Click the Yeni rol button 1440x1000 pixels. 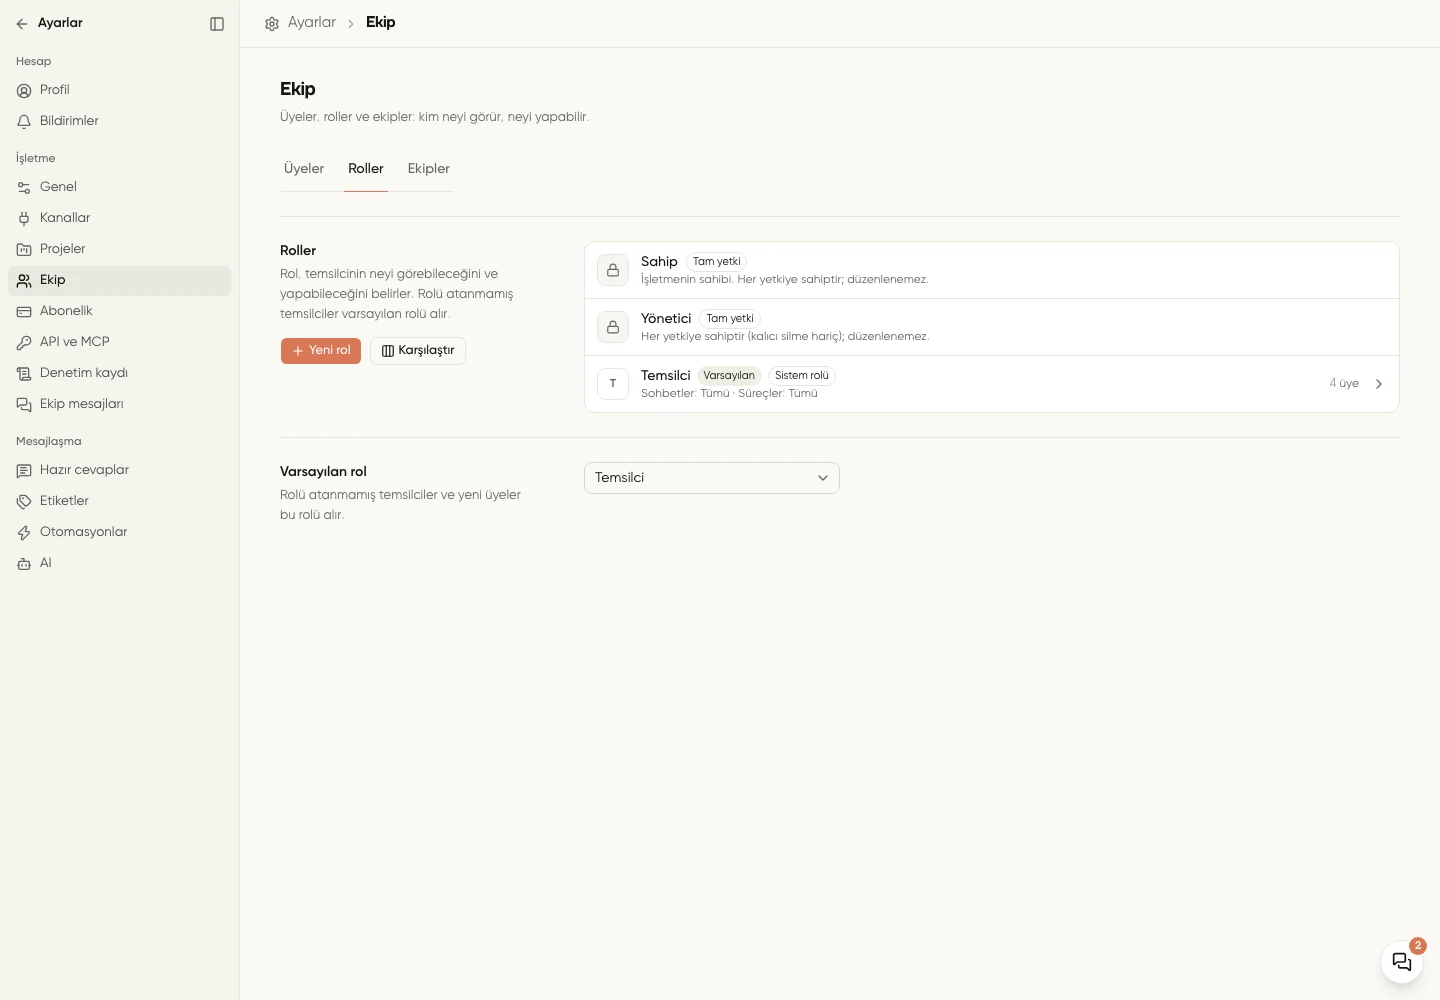point(321,351)
